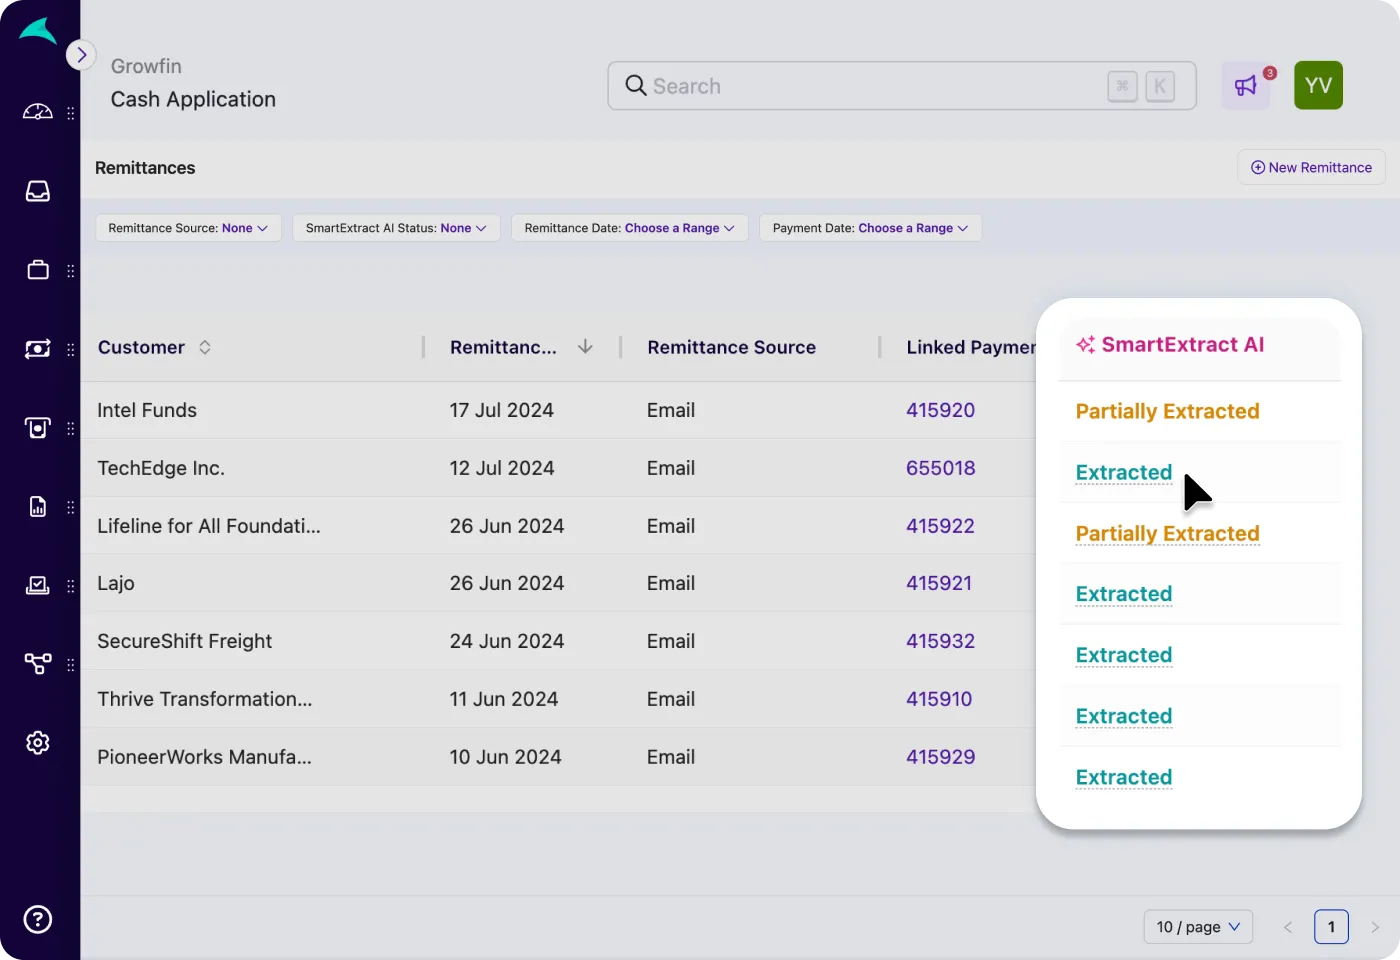Image resolution: width=1400 pixels, height=960 pixels.
Task: Sort by the Customer column arrows
Action: pyautogui.click(x=205, y=347)
